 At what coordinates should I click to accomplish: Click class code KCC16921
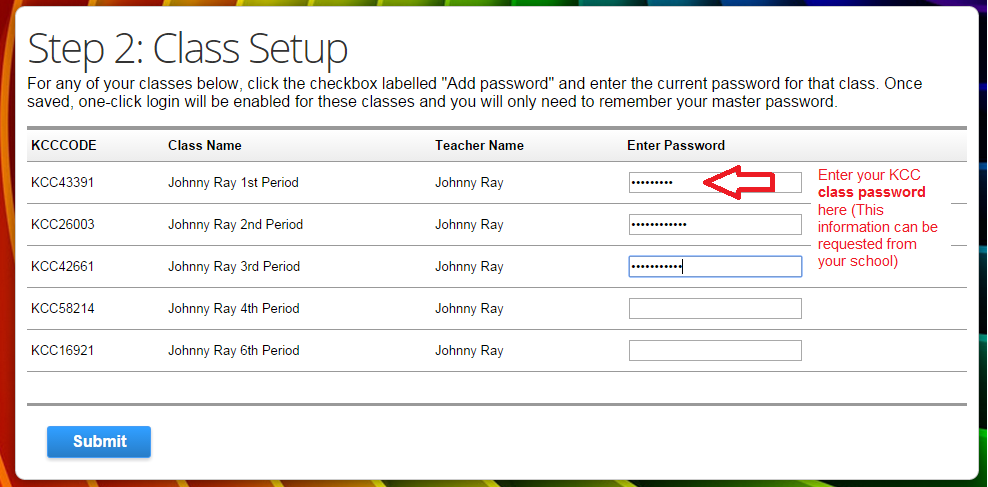63,351
